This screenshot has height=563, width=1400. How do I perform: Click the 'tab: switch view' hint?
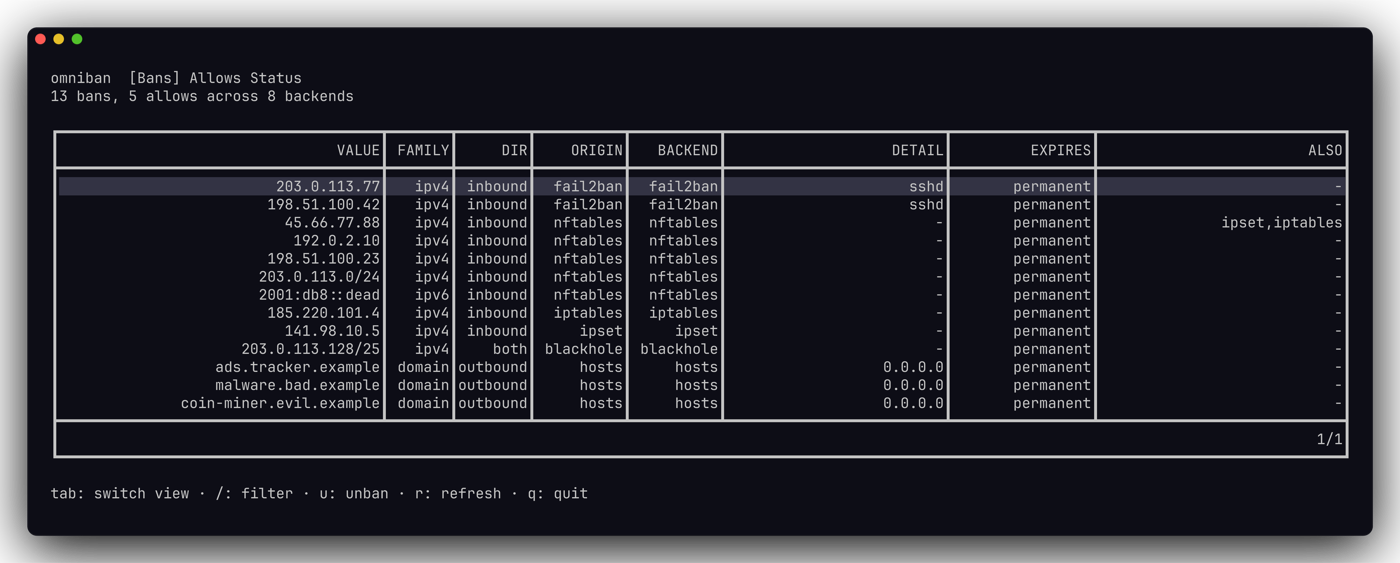pyautogui.click(x=120, y=493)
